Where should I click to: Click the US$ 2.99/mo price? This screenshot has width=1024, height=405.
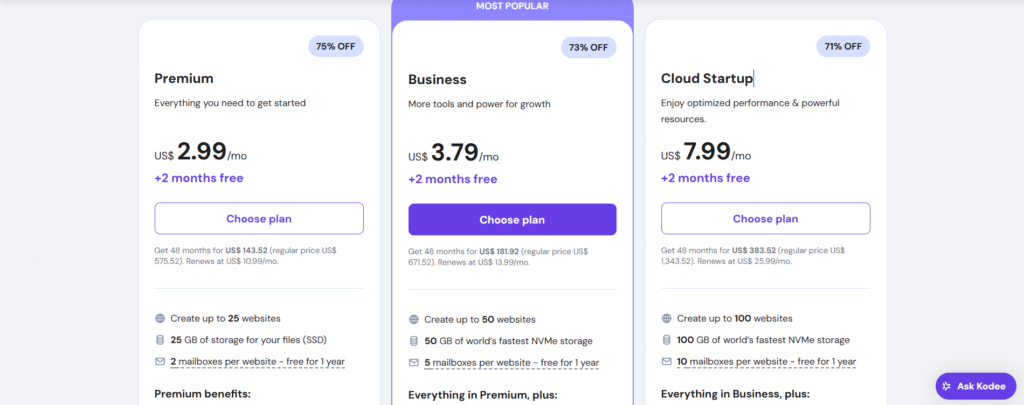(x=201, y=152)
